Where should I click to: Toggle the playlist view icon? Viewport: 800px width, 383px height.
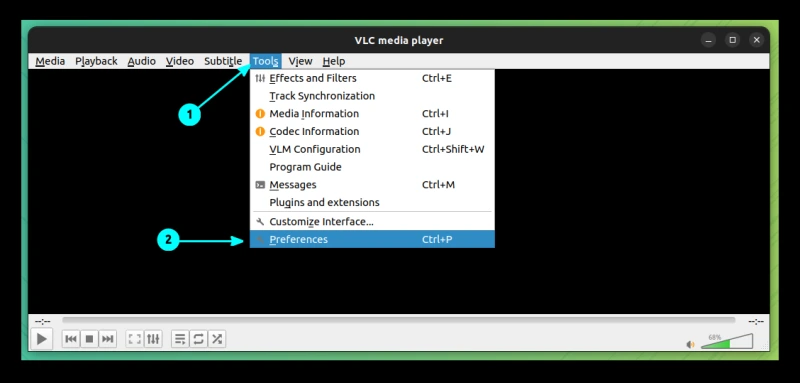coord(180,339)
